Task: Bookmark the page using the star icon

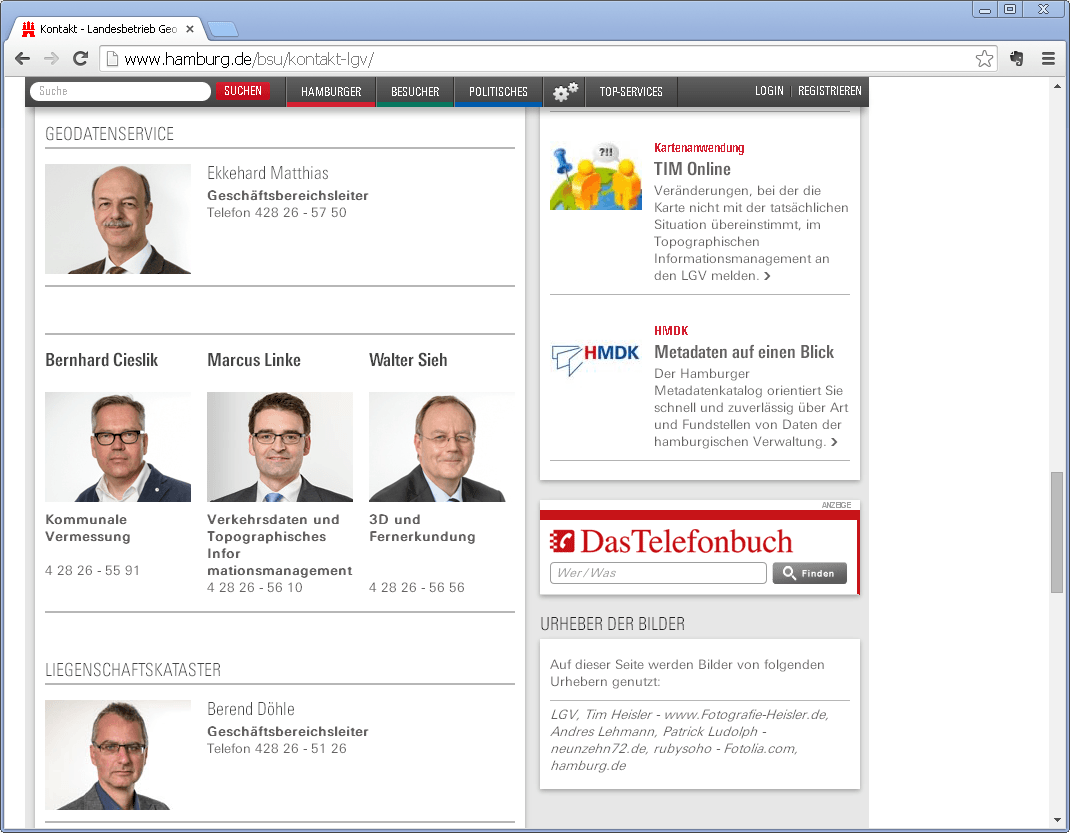Action: click(x=984, y=59)
